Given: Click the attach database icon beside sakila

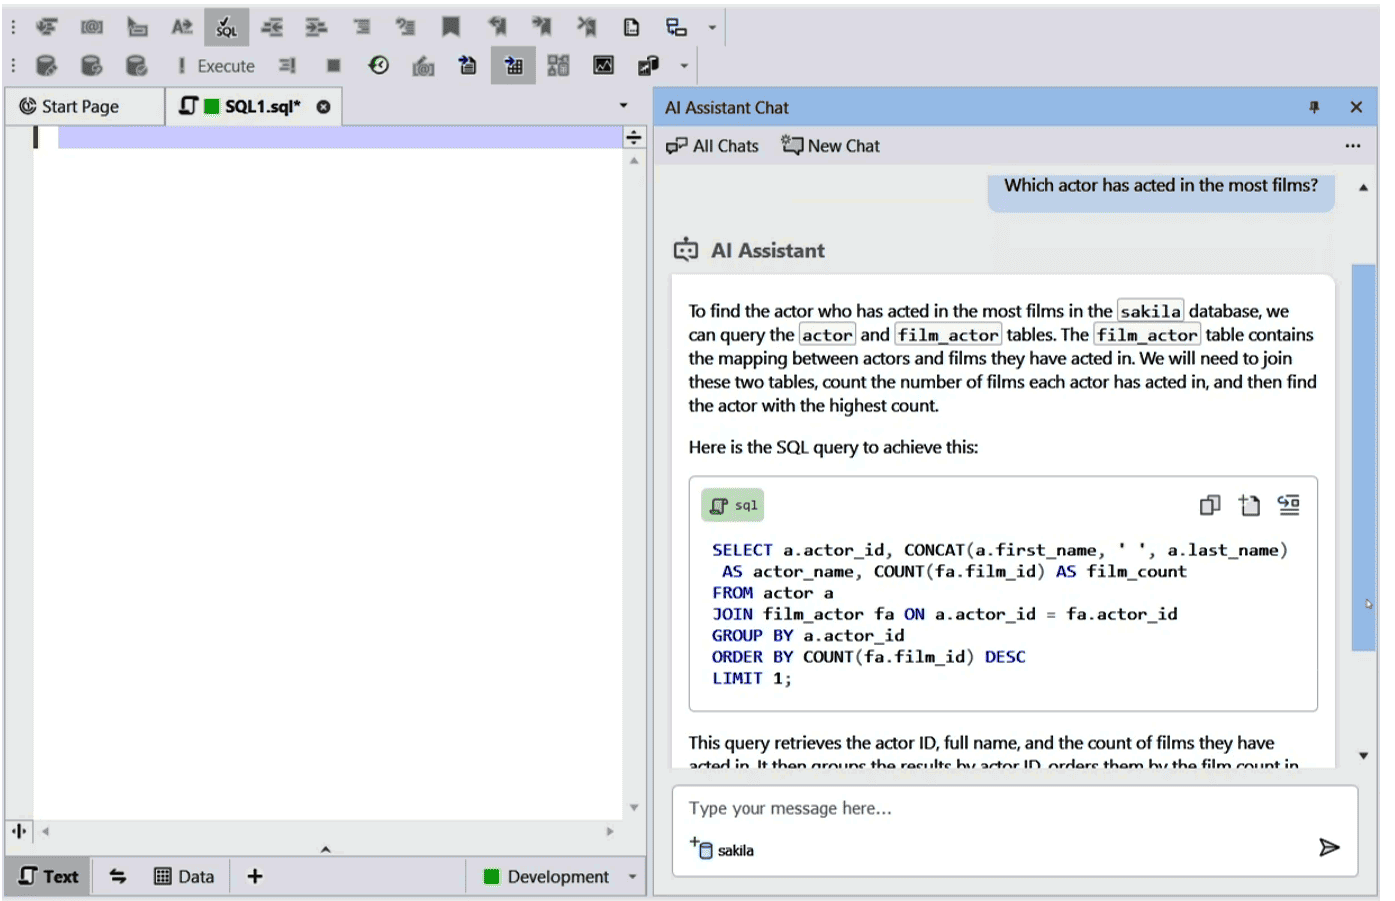Looking at the screenshot, I should (701, 849).
